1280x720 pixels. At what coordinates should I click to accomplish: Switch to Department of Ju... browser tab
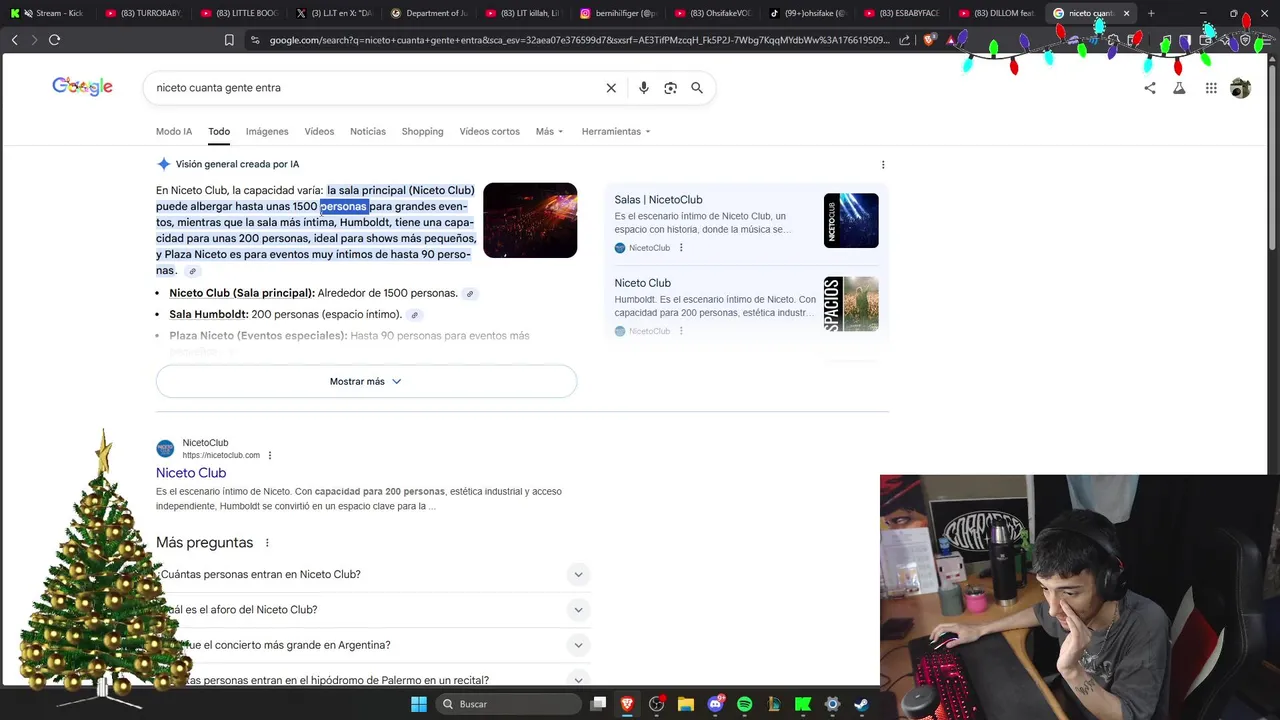click(x=428, y=13)
